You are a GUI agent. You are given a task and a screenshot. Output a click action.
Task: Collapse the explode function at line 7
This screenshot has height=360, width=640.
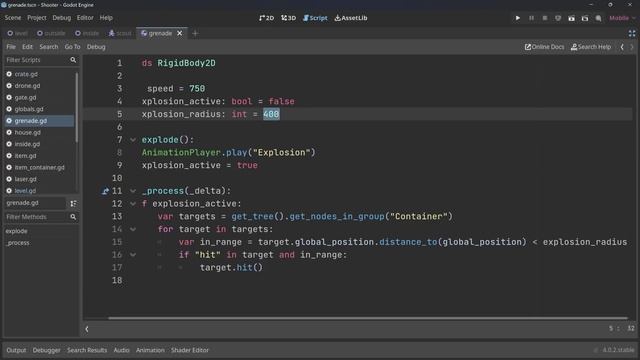click(133, 140)
